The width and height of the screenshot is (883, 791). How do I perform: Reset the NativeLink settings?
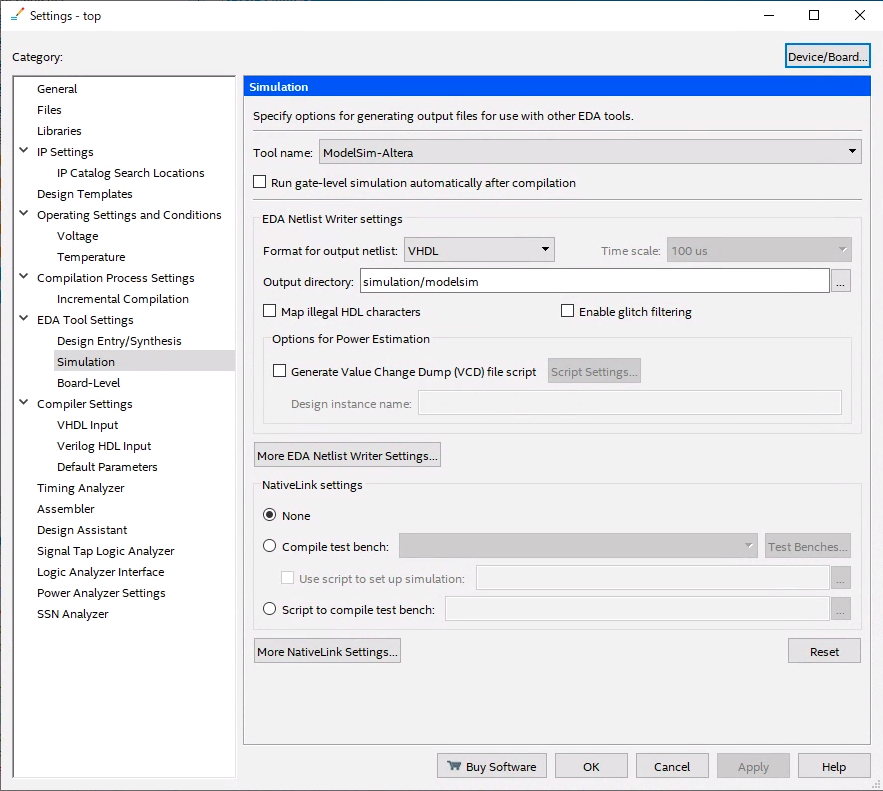[x=824, y=650]
